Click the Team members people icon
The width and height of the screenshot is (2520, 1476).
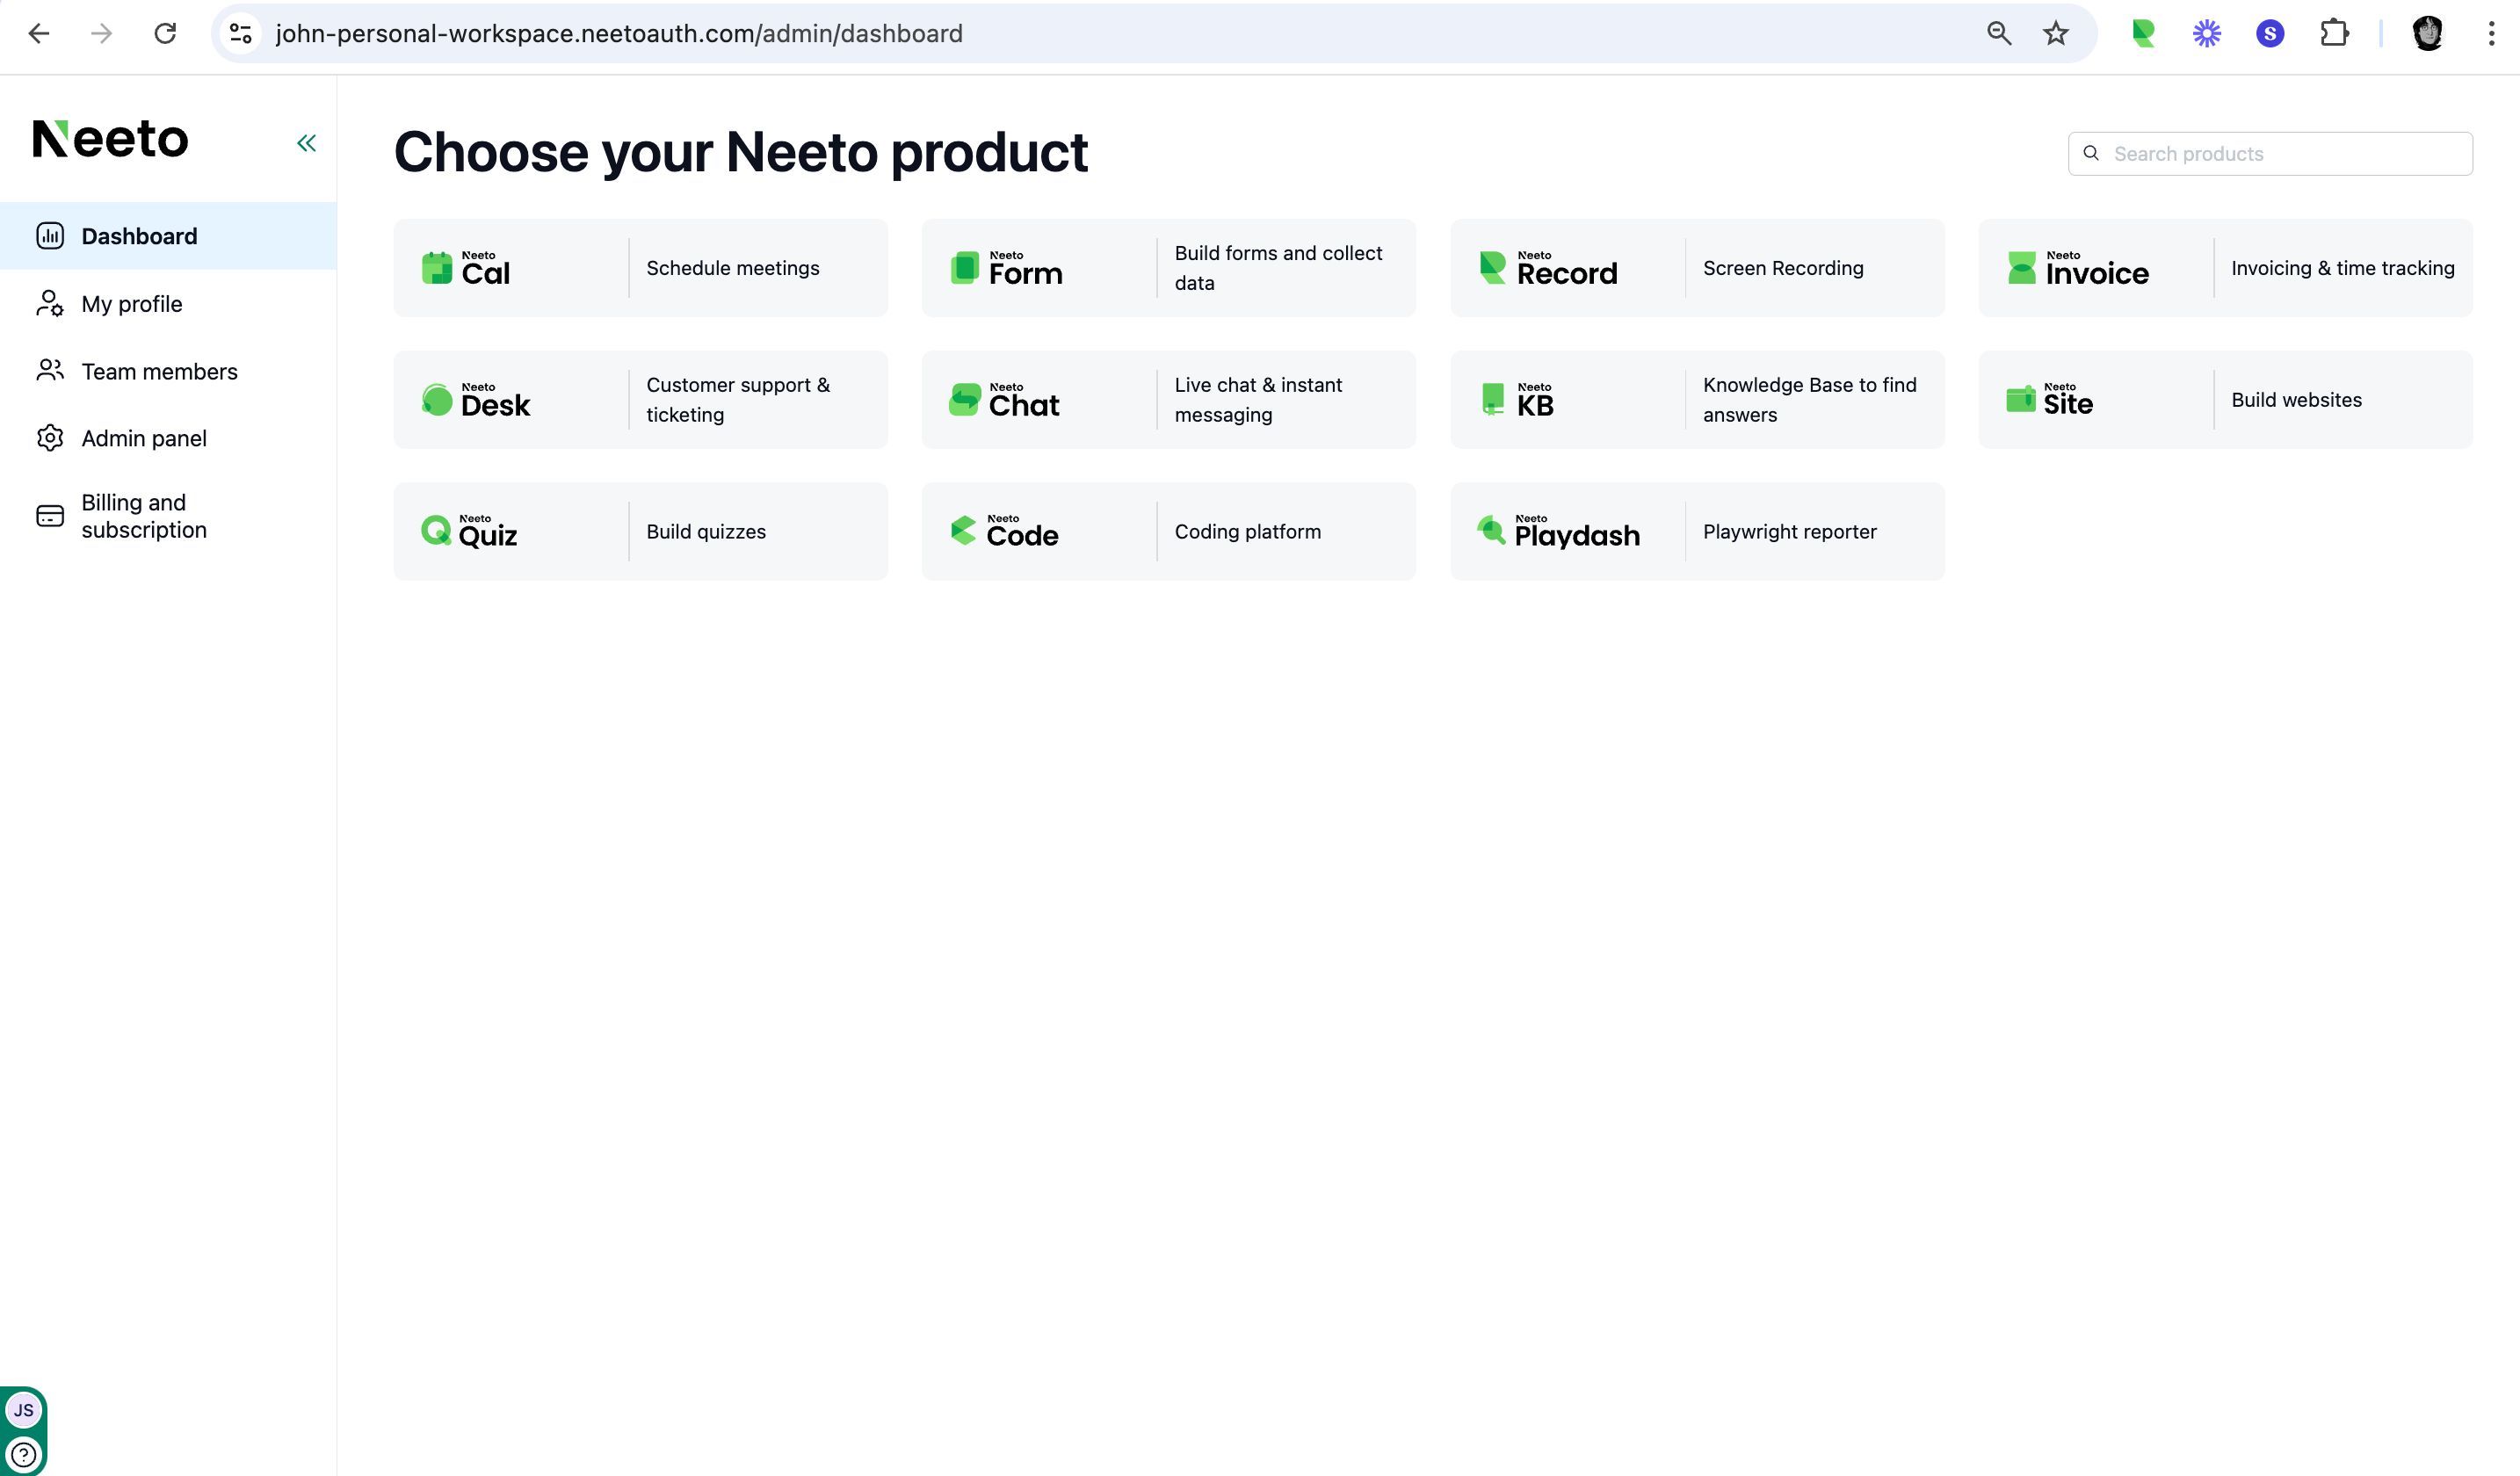tap(50, 371)
